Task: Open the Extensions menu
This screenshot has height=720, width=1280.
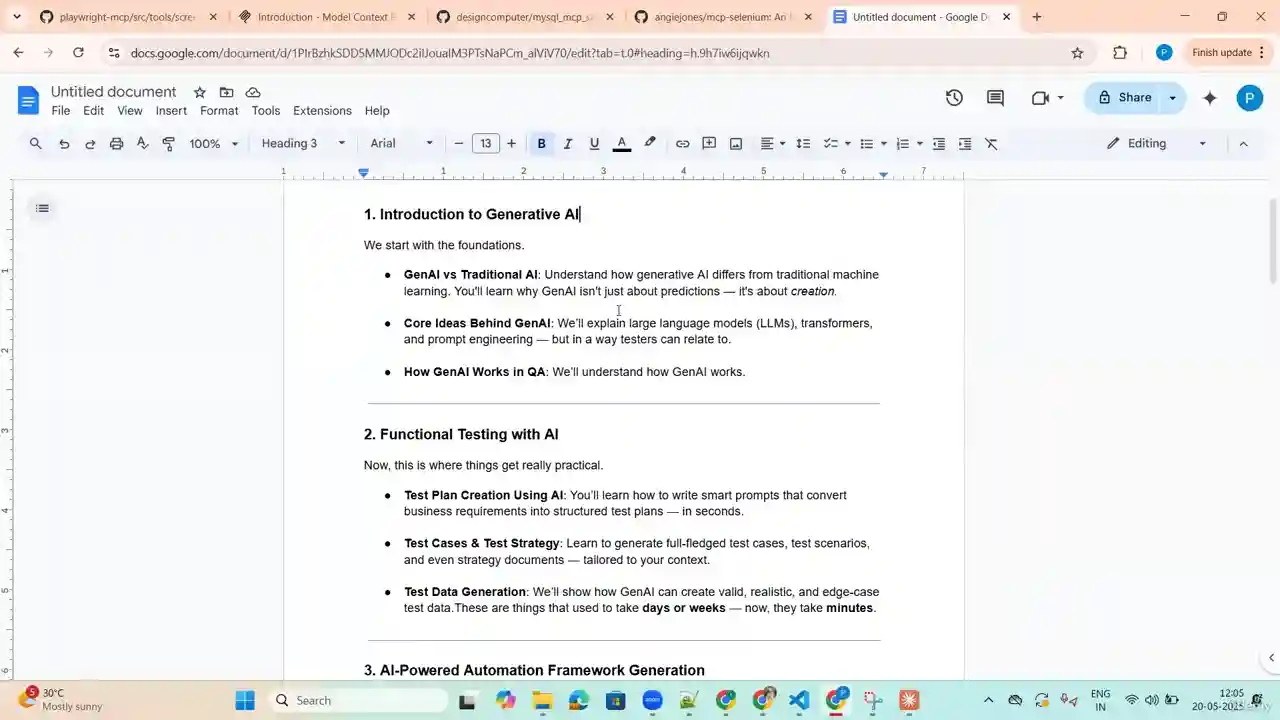Action: (322, 111)
